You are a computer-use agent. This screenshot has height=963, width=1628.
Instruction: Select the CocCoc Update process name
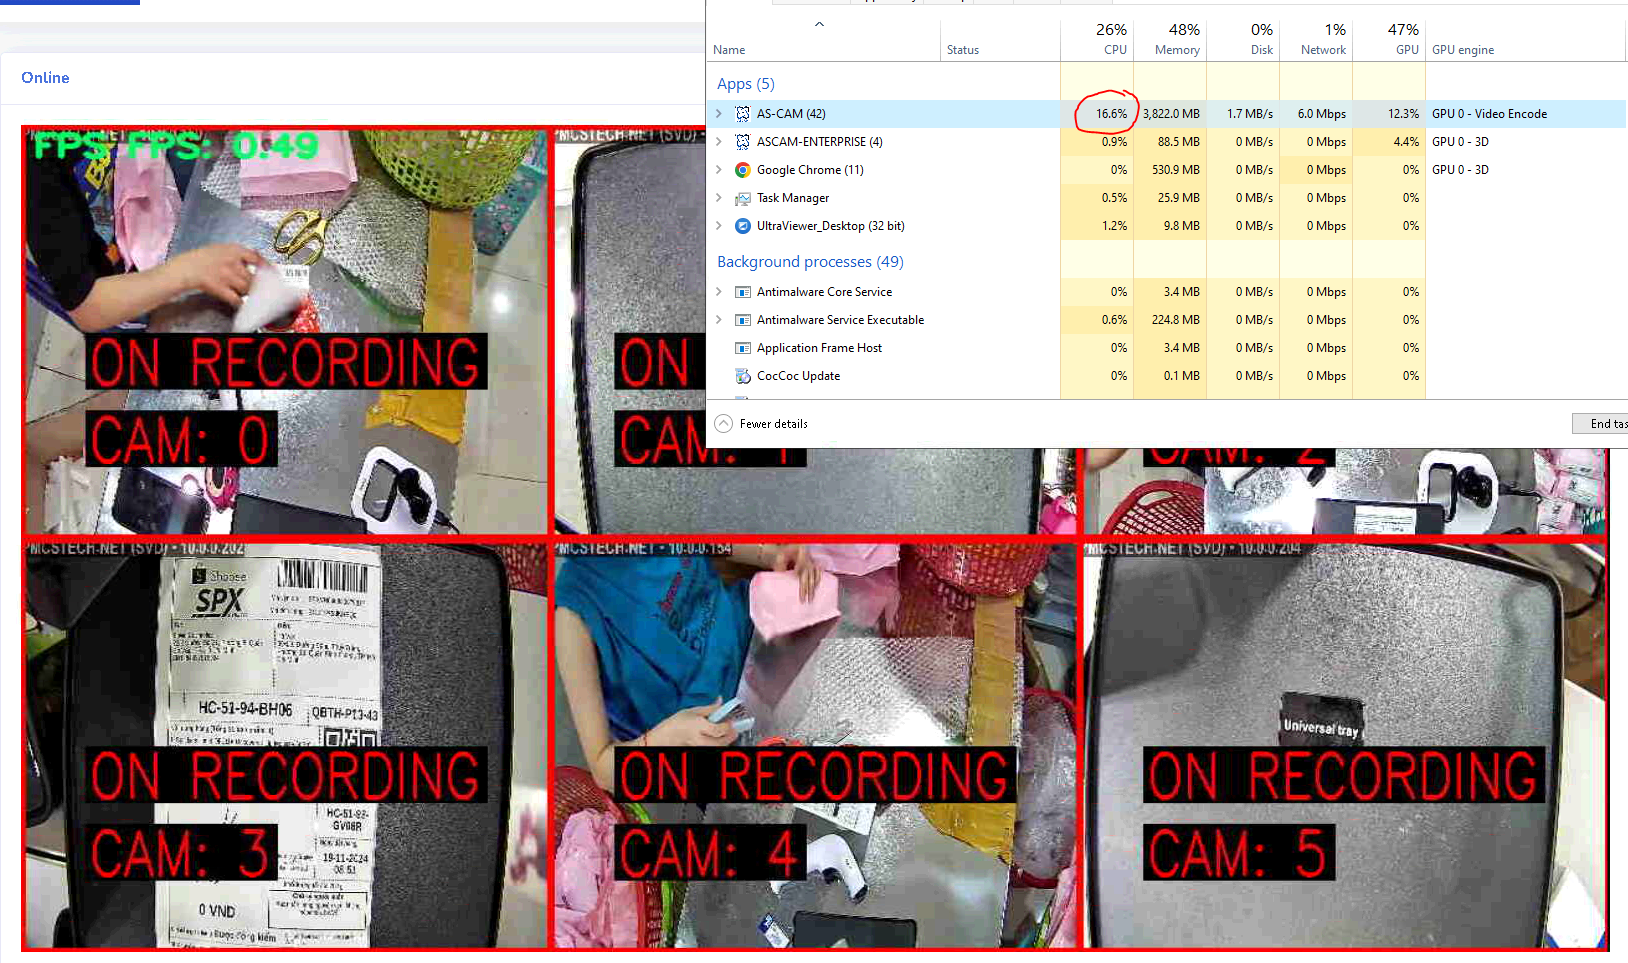(798, 376)
